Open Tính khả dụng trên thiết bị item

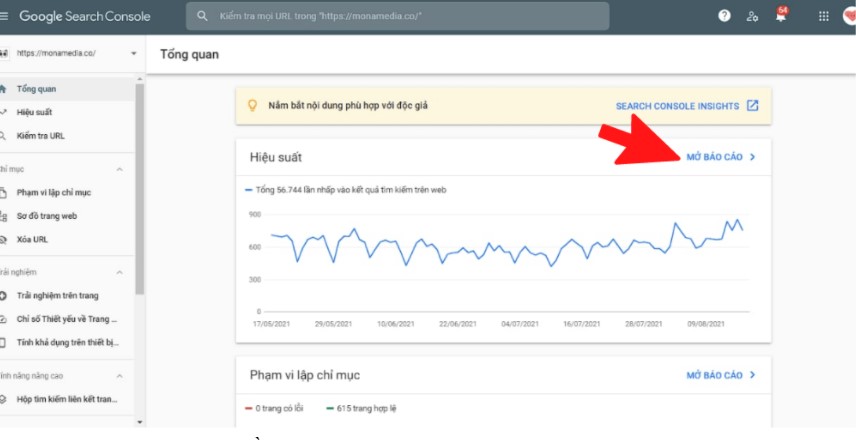[67, 343]
